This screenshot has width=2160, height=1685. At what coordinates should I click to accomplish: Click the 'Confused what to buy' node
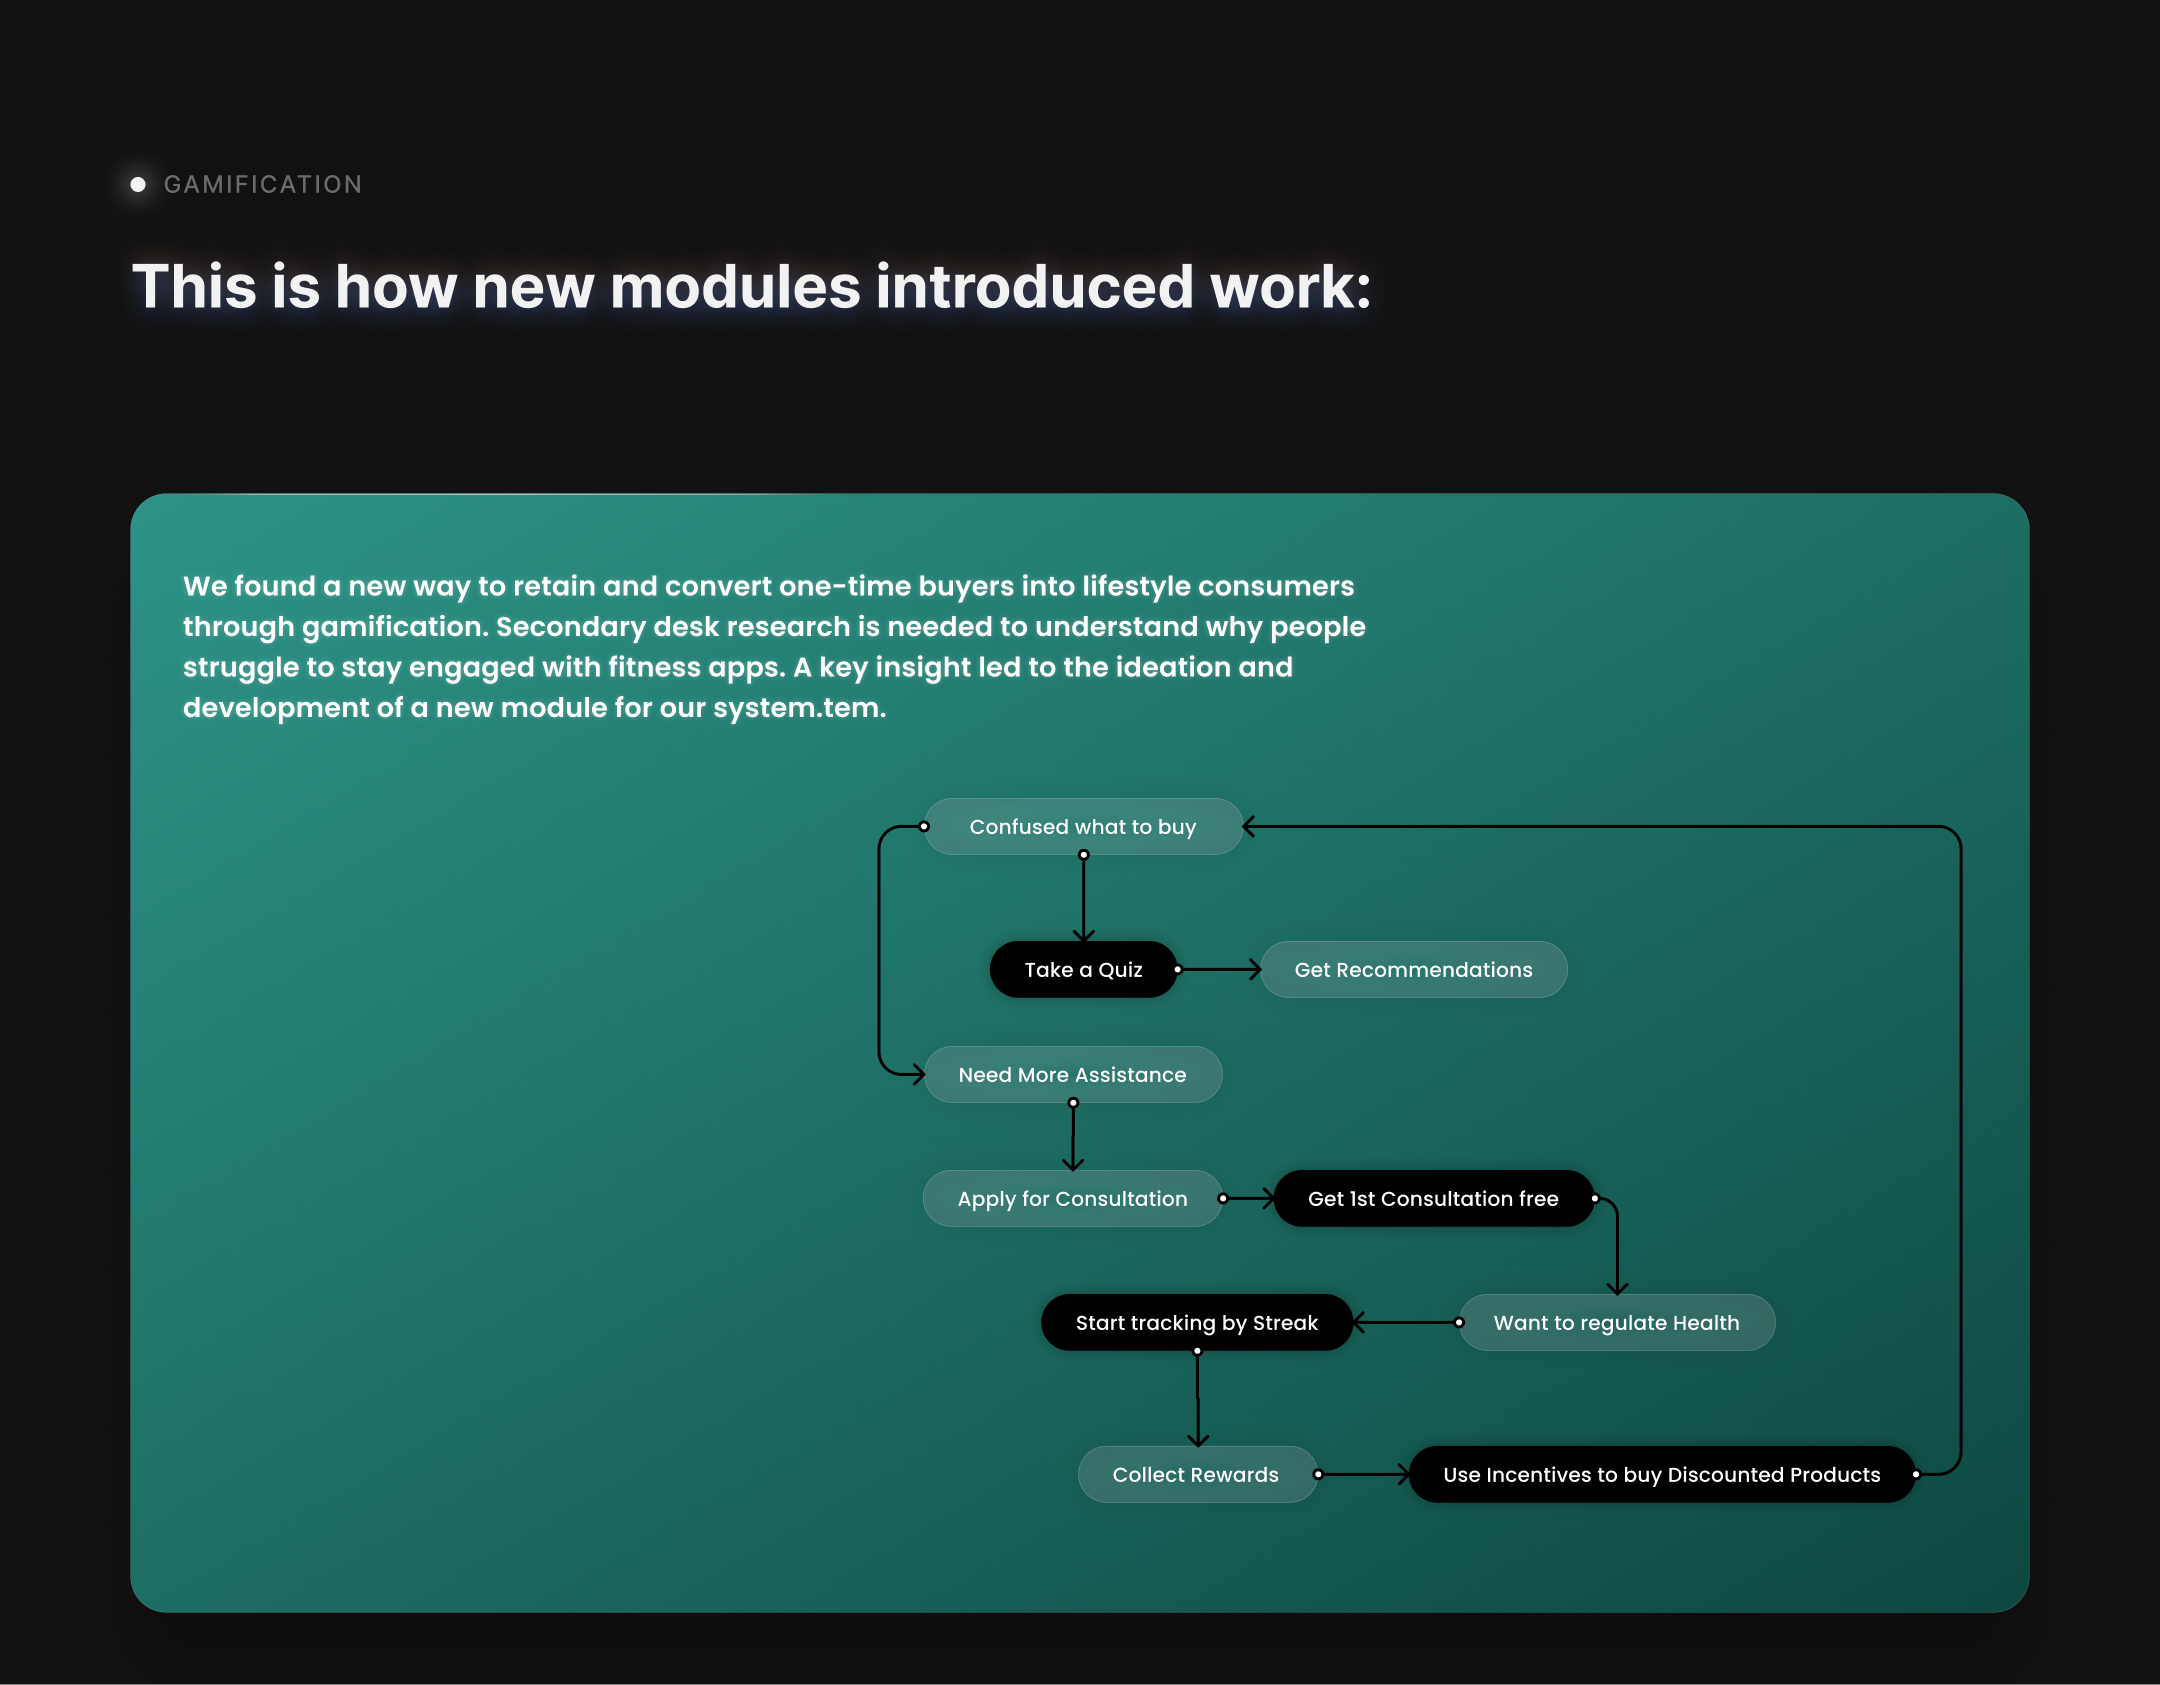pos(1083,827)
